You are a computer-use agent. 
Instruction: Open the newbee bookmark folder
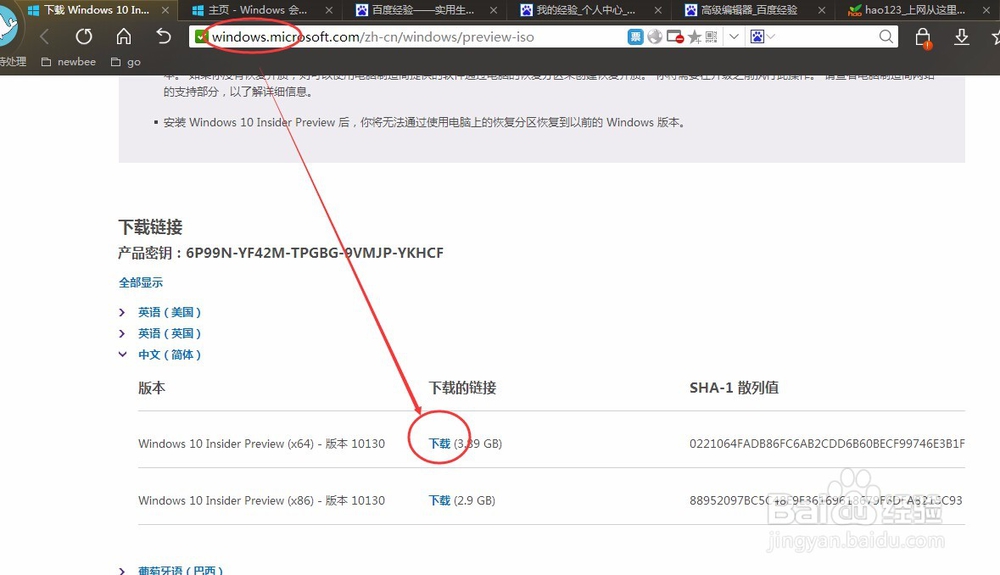68,62
